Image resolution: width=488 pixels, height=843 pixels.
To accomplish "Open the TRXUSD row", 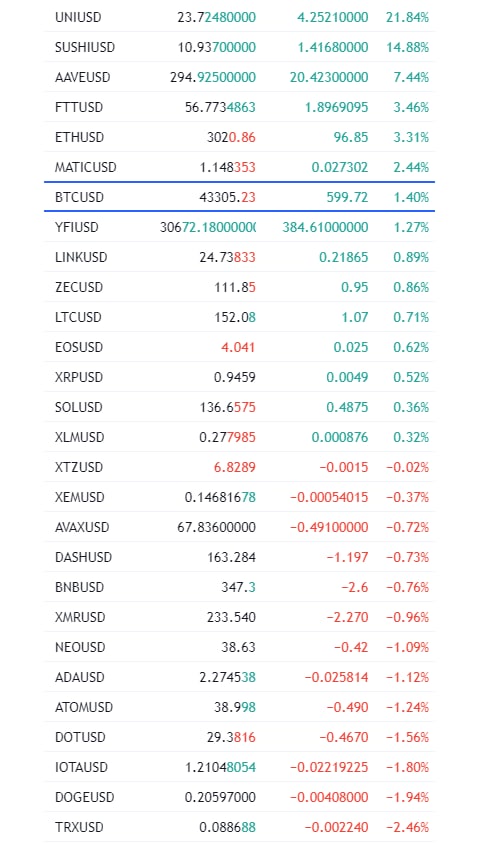I will pyautogui.click(x=239, y=827).
